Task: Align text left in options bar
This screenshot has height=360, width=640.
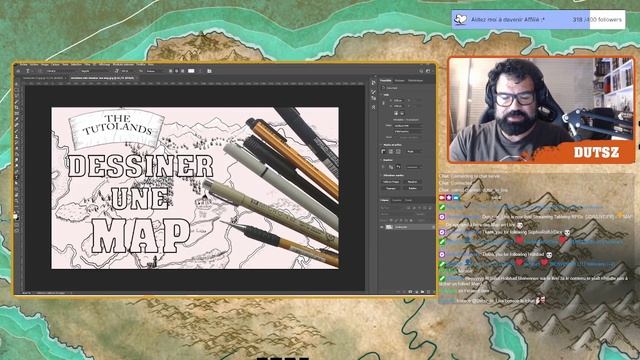Action: pos(170,71)
